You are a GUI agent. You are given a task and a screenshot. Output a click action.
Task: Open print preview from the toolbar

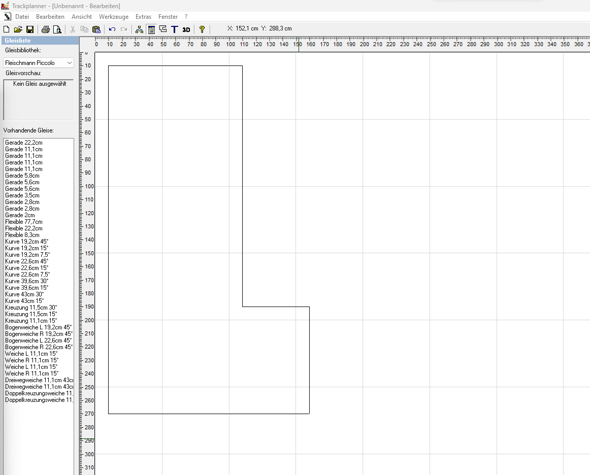57,29
